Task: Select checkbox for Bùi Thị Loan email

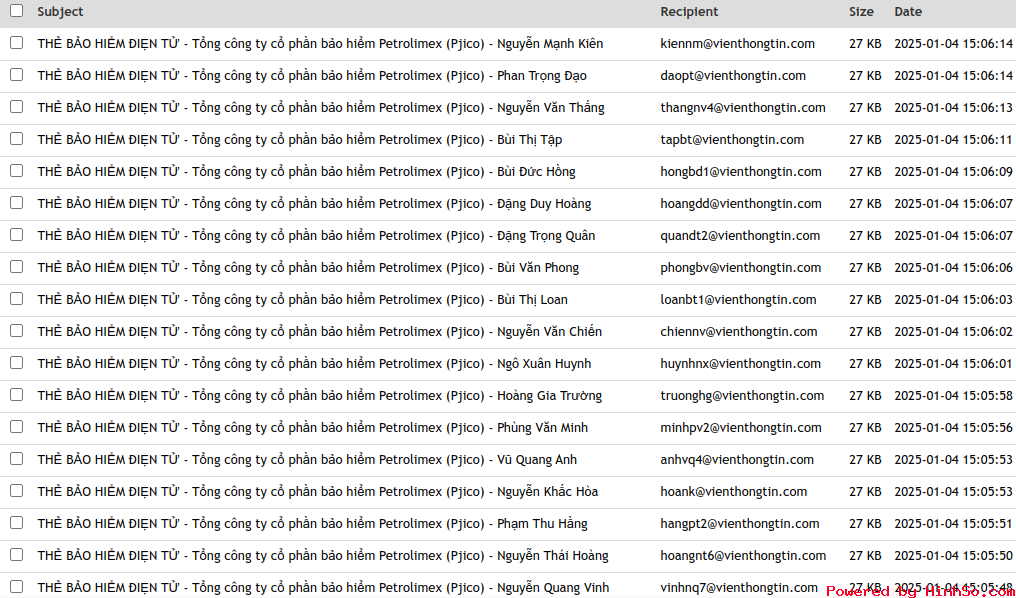Action: [x=16, y=299]
